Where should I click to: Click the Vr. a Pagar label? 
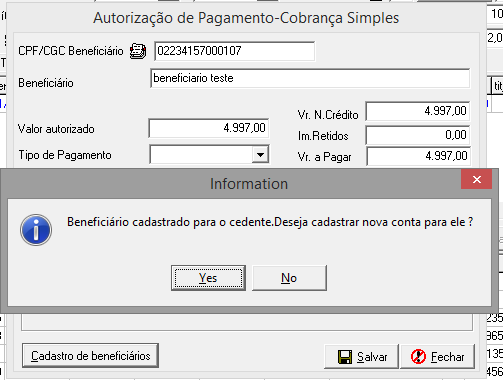(324, 157)
